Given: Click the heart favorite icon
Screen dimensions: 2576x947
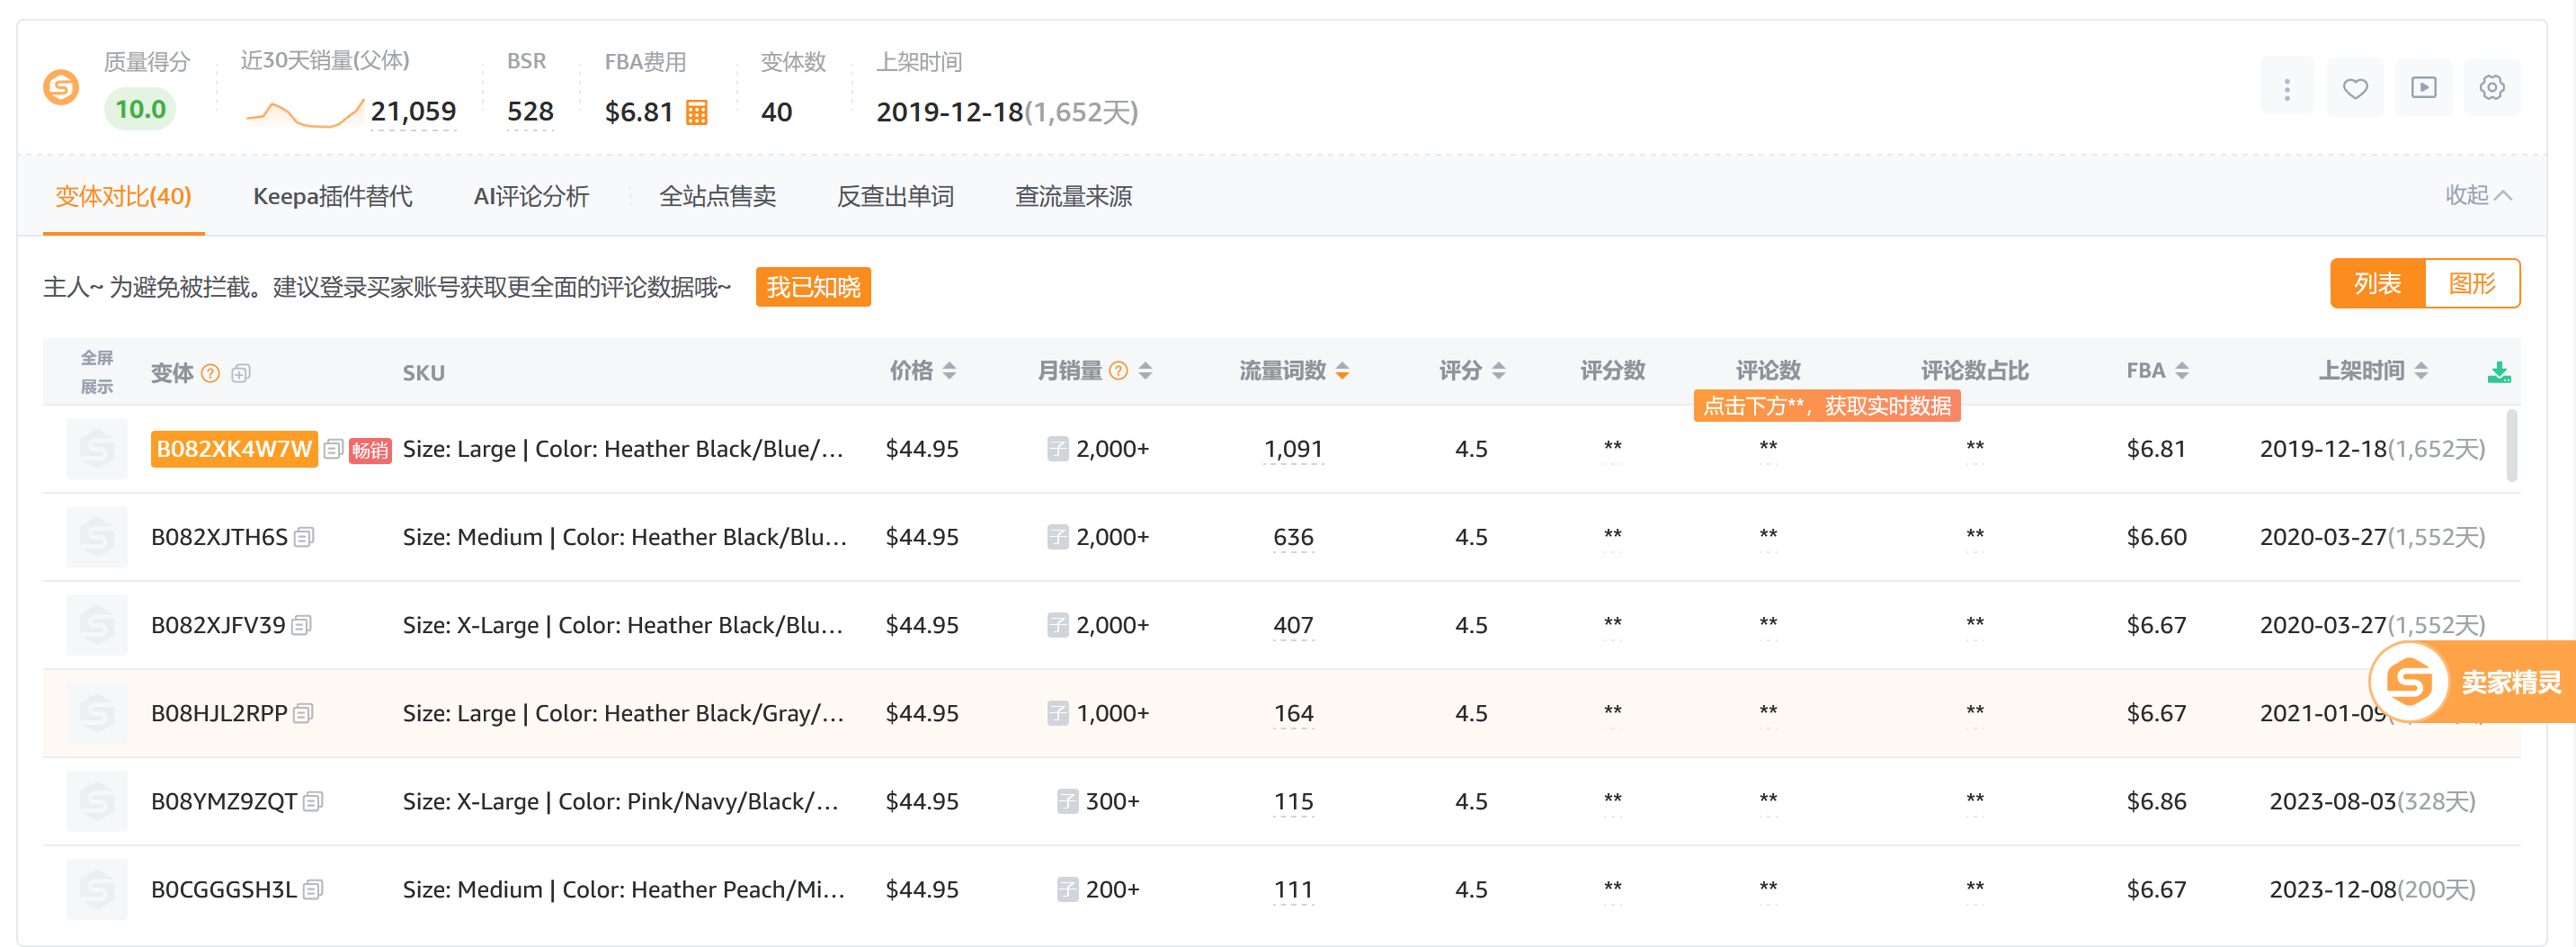Looking at the screenshot, I should tap(2355, 88).
